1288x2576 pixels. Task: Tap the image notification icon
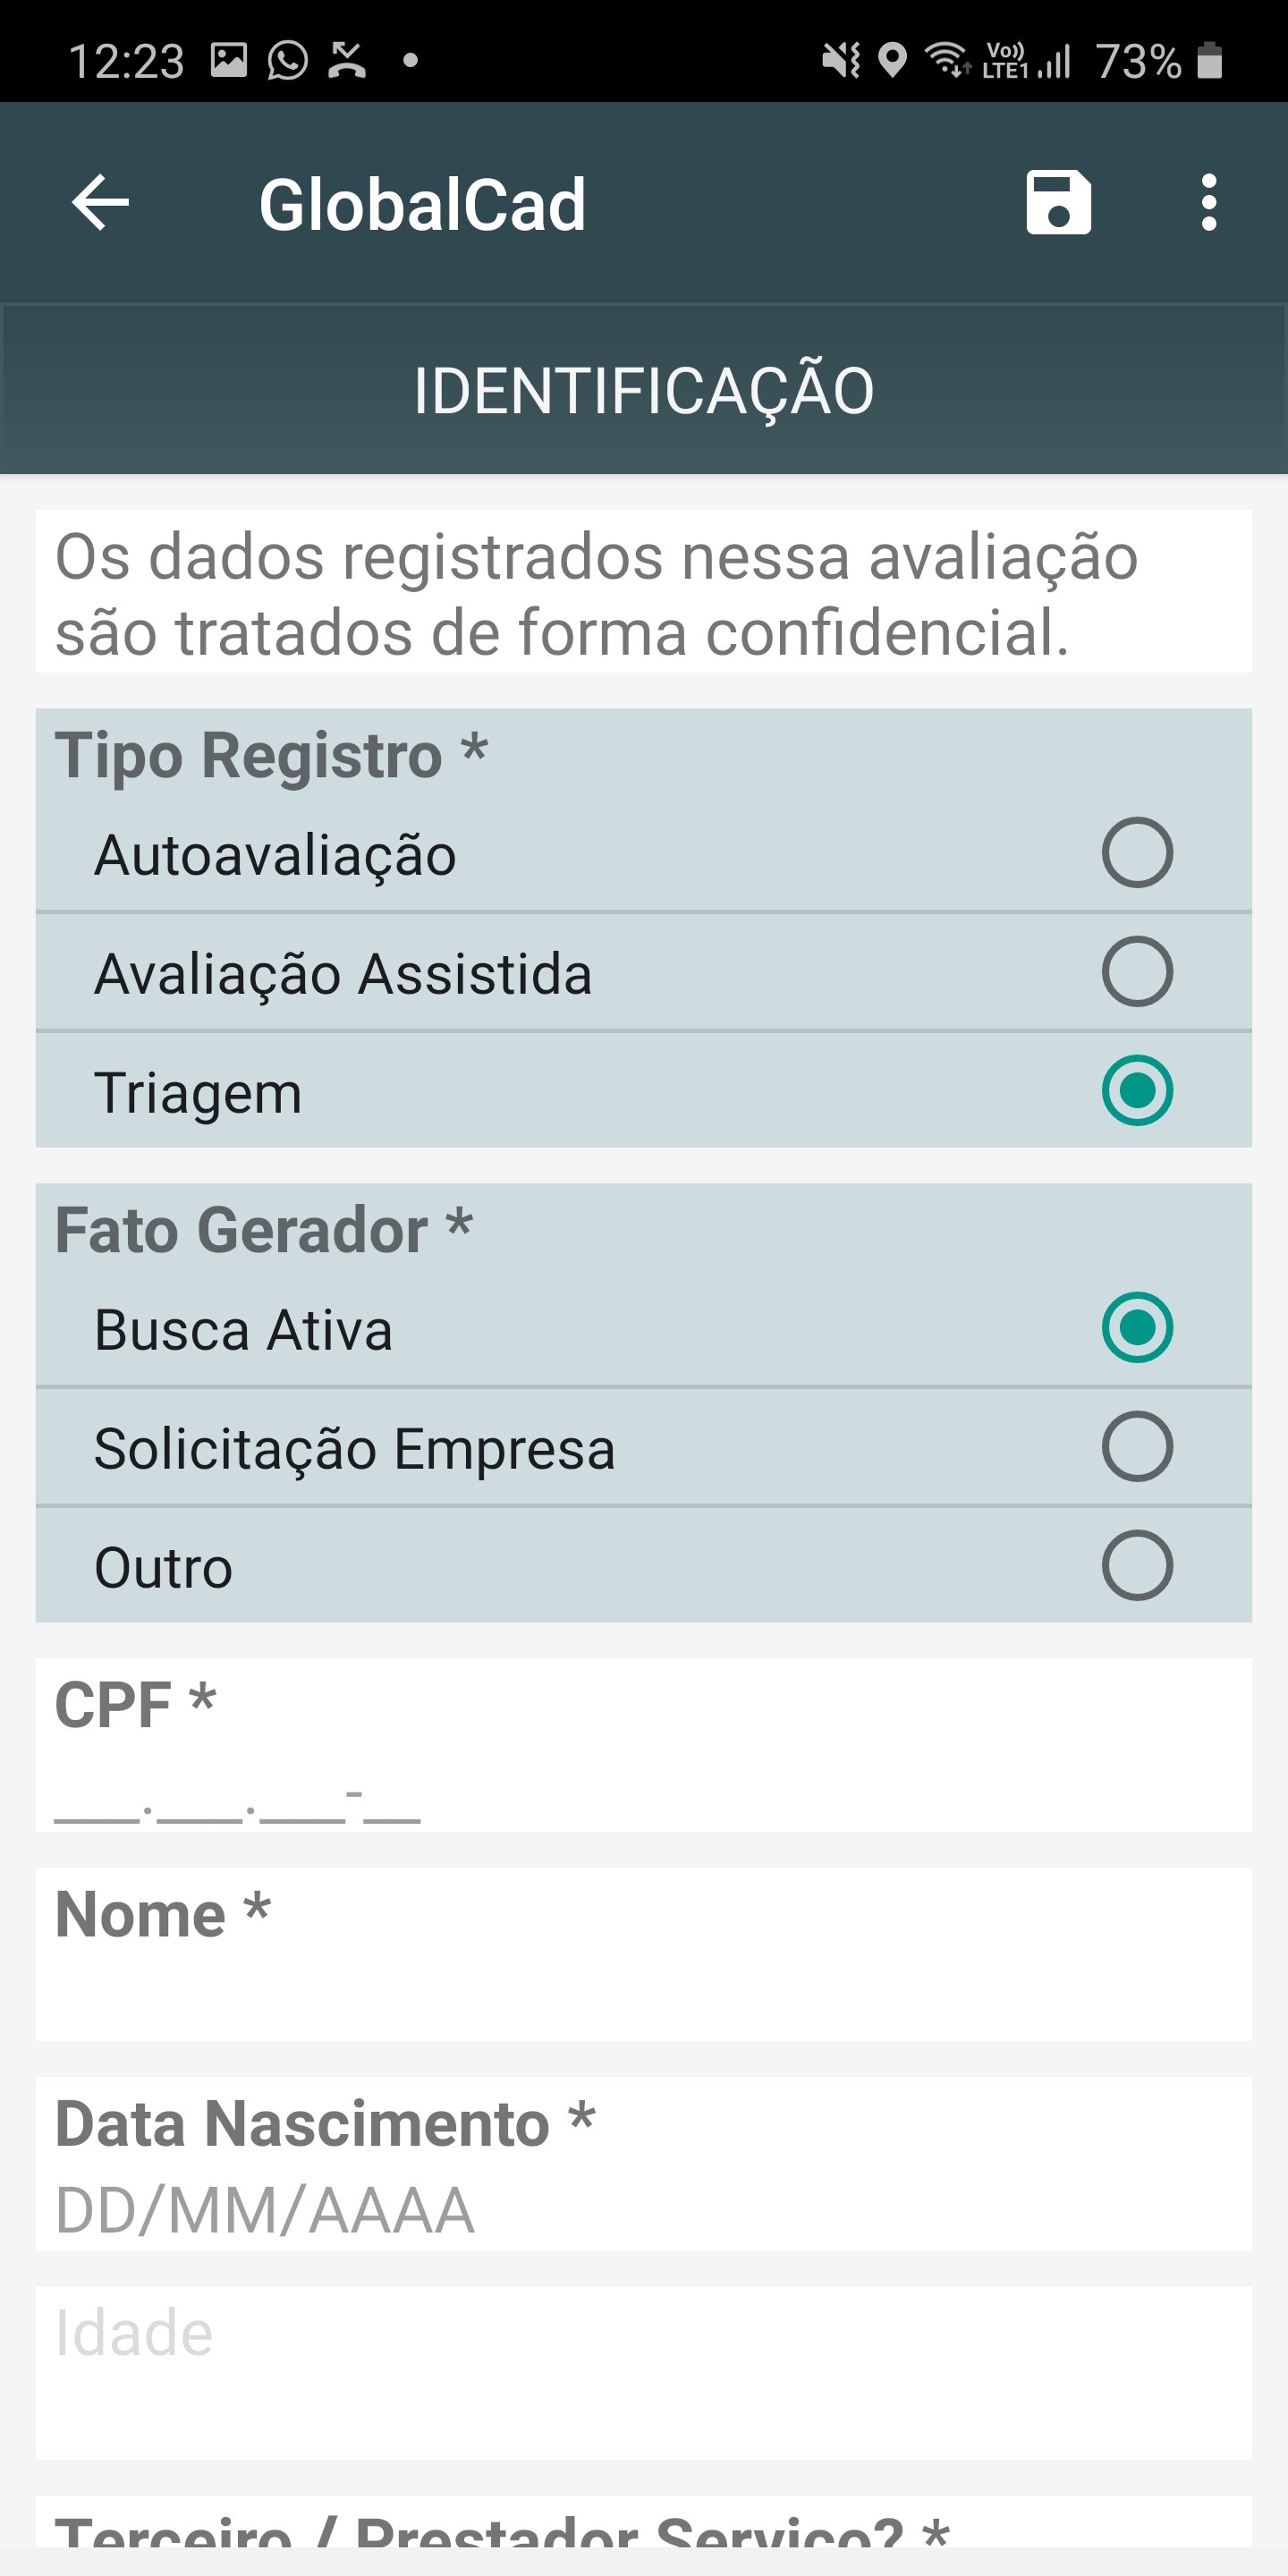click(x=228, y=60)
